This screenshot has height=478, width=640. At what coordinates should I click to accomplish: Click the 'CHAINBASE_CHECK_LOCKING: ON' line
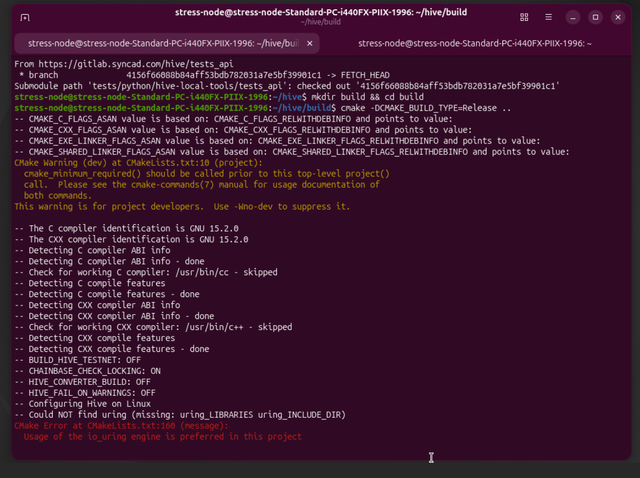pyautogui.click(x=88, y=371)
